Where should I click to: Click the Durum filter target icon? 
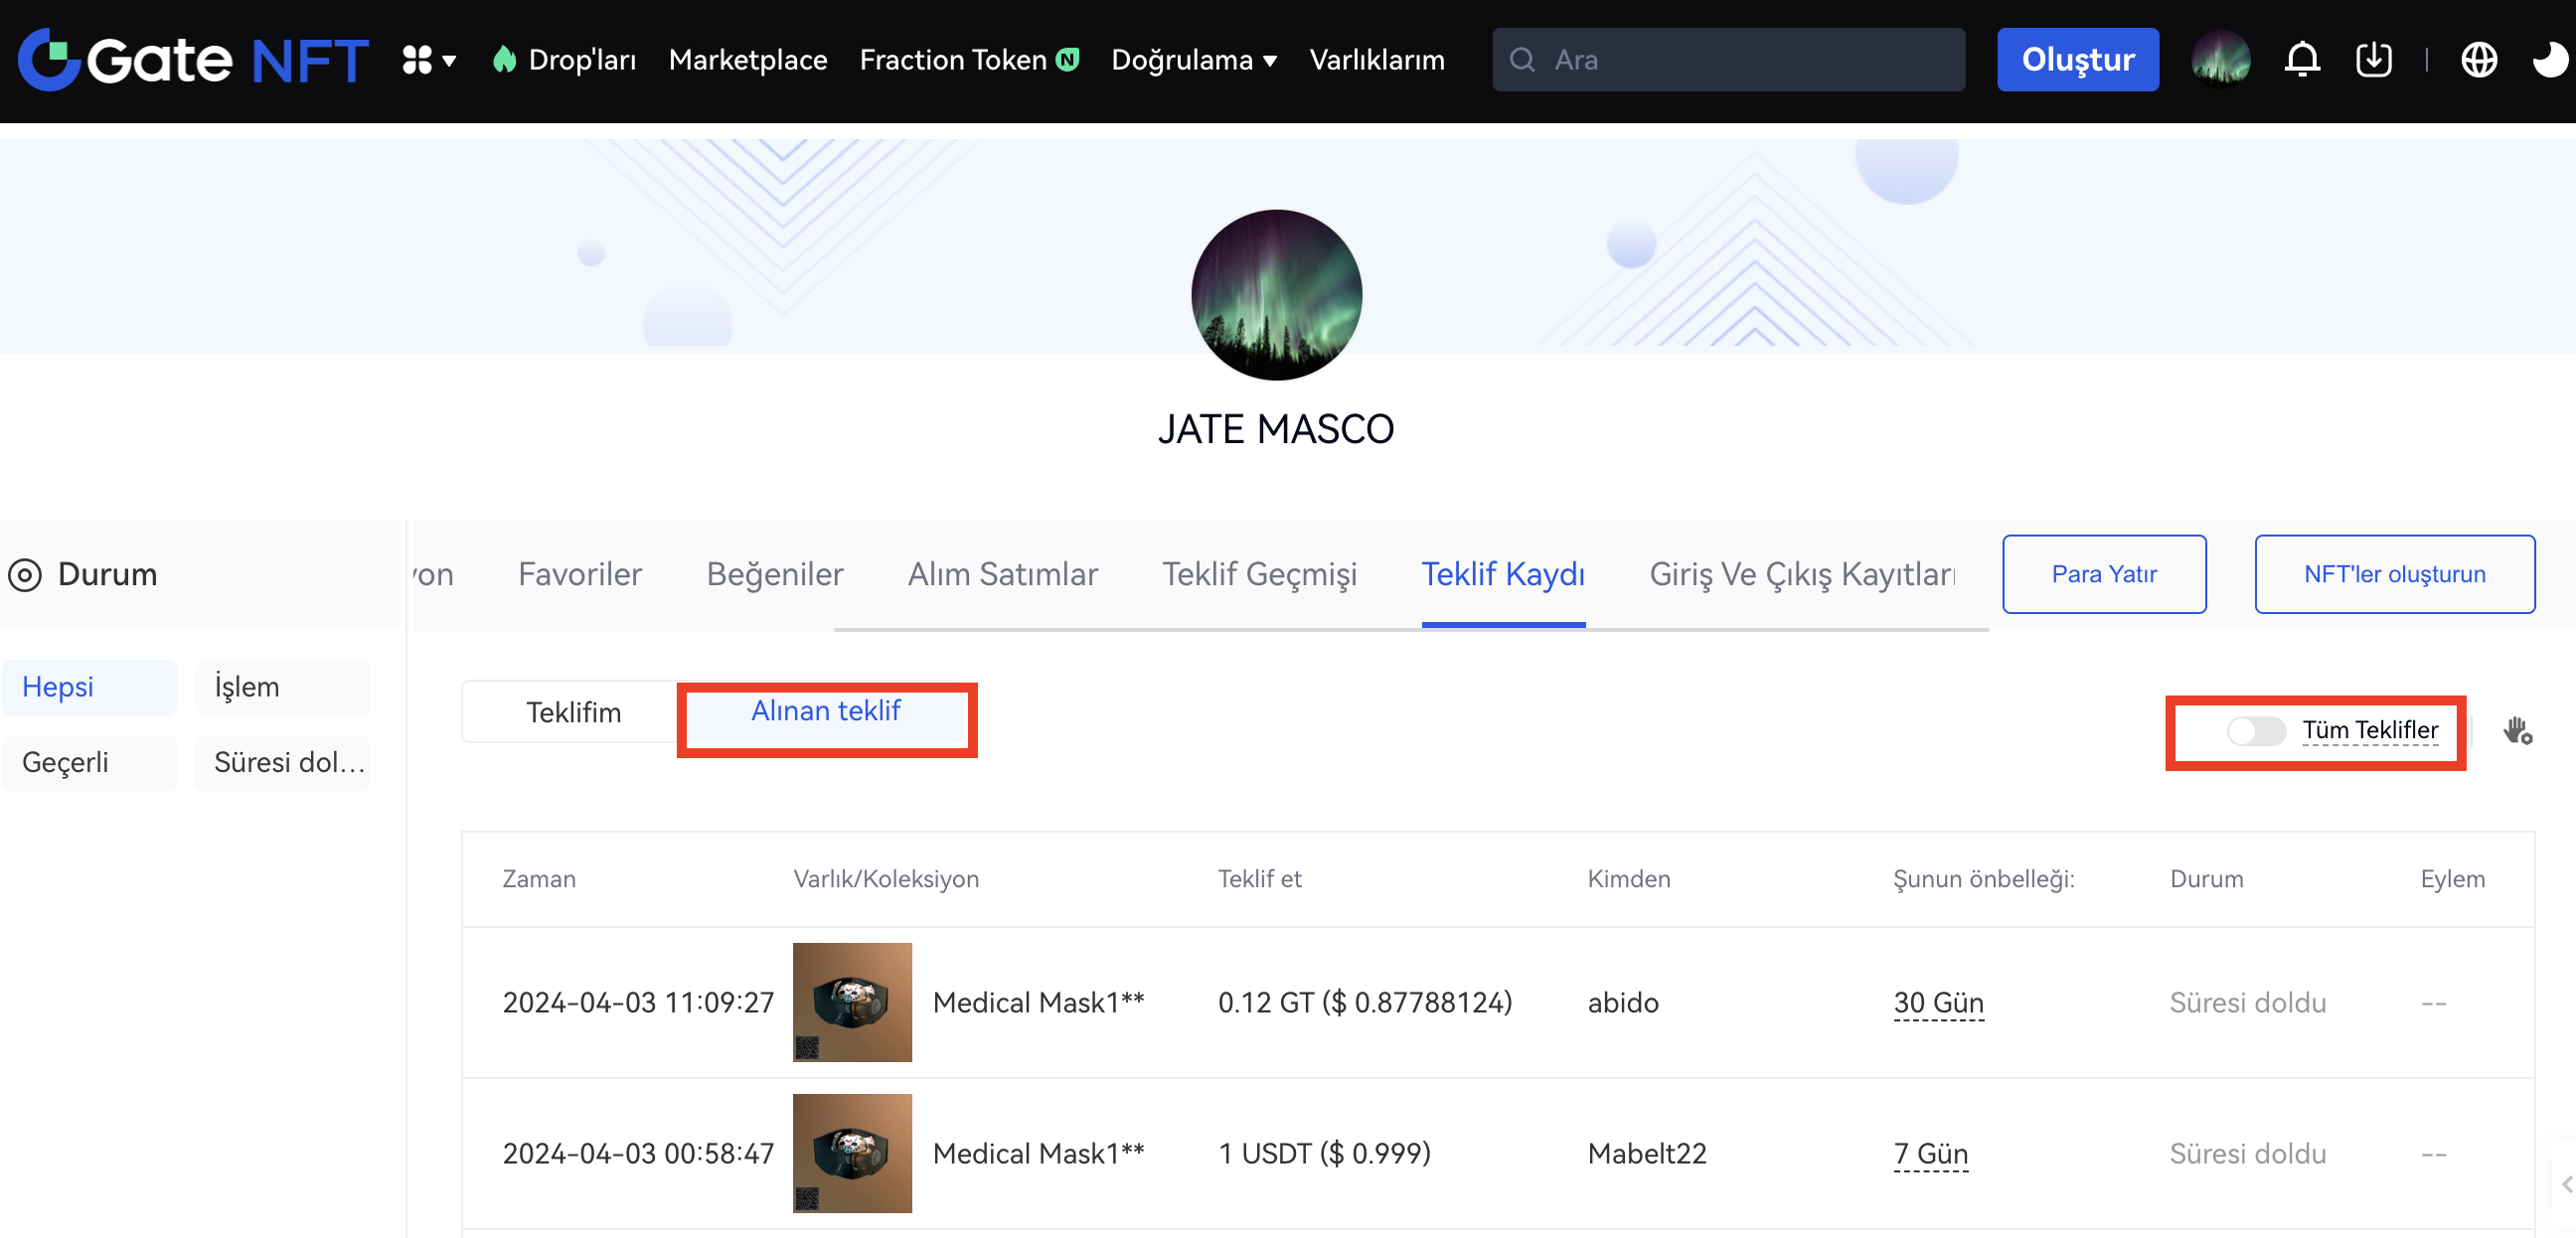coord(25,575)
